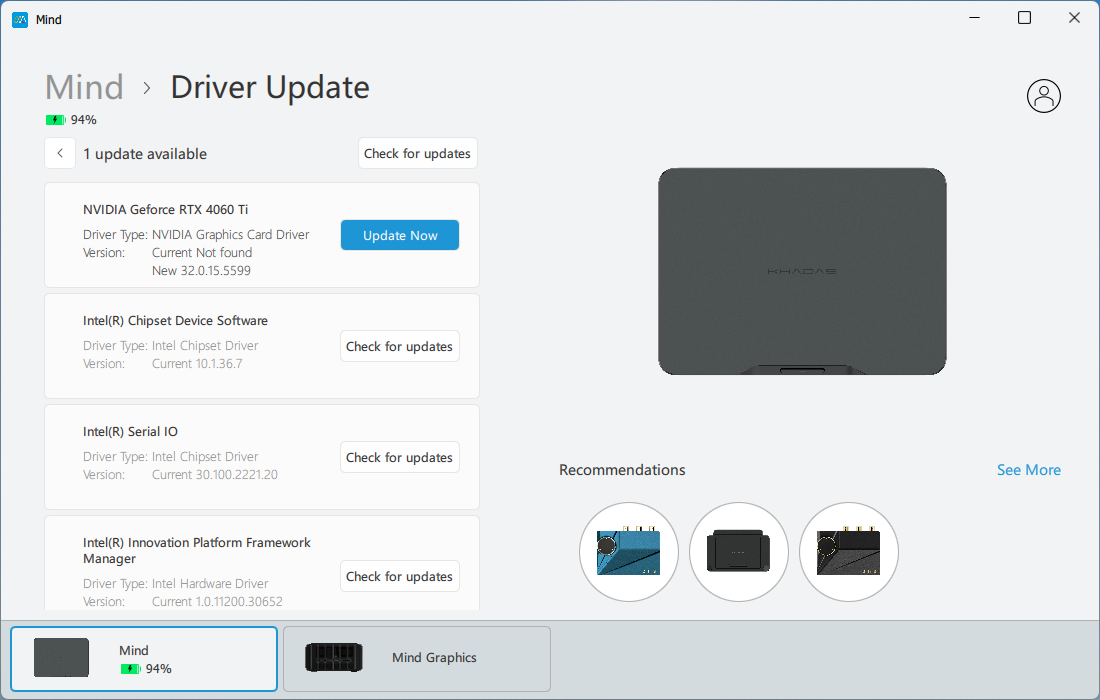Open the blue Khadas board recommendation
The height and width of the screenshot is (700, 1100).
pos(629,552)
